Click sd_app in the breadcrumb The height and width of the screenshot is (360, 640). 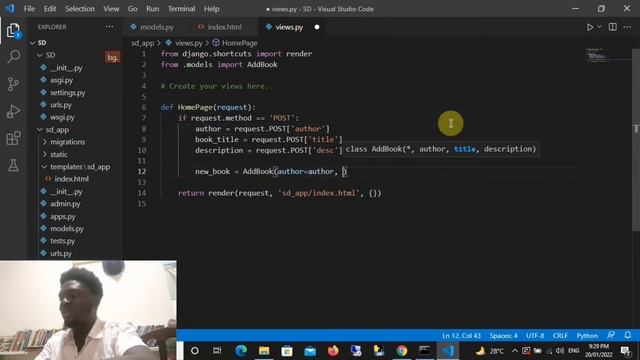point(142,43)
